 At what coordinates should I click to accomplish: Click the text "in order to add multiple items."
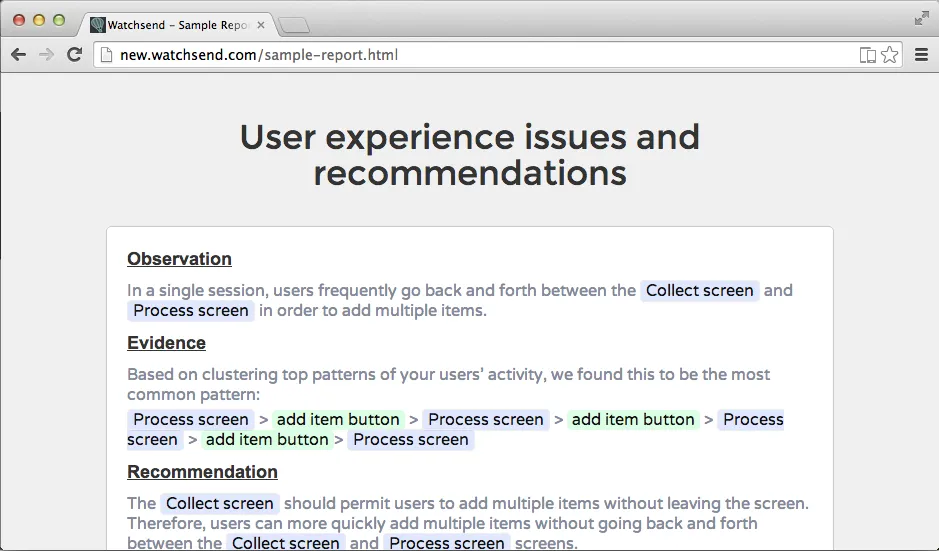point(372,311)
